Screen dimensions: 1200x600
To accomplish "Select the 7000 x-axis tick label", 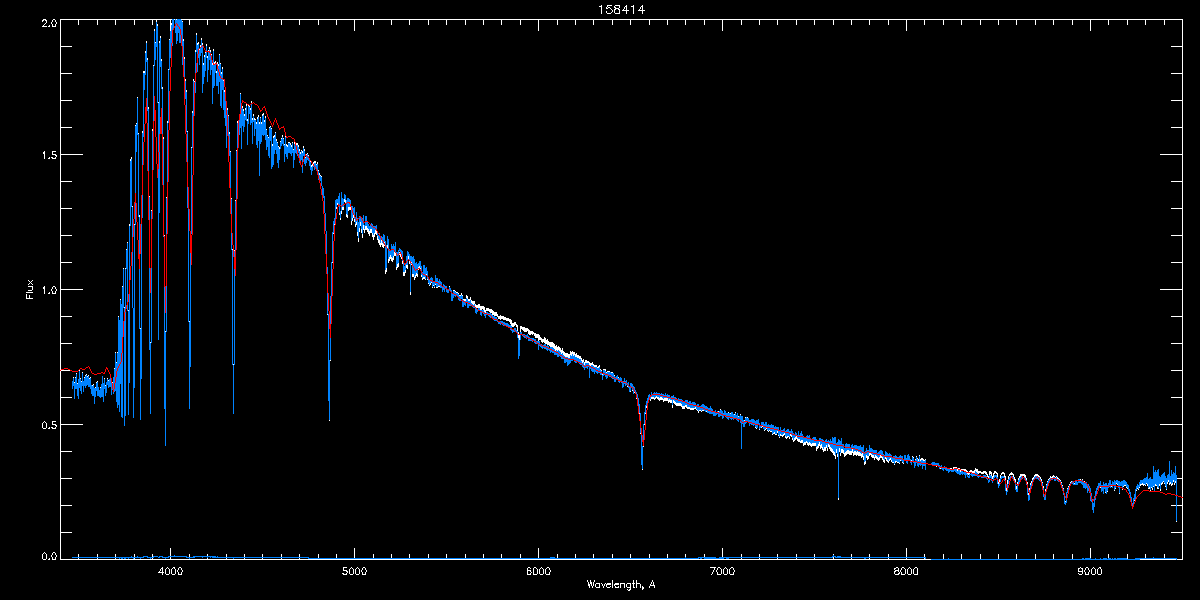I will point(722,571).
